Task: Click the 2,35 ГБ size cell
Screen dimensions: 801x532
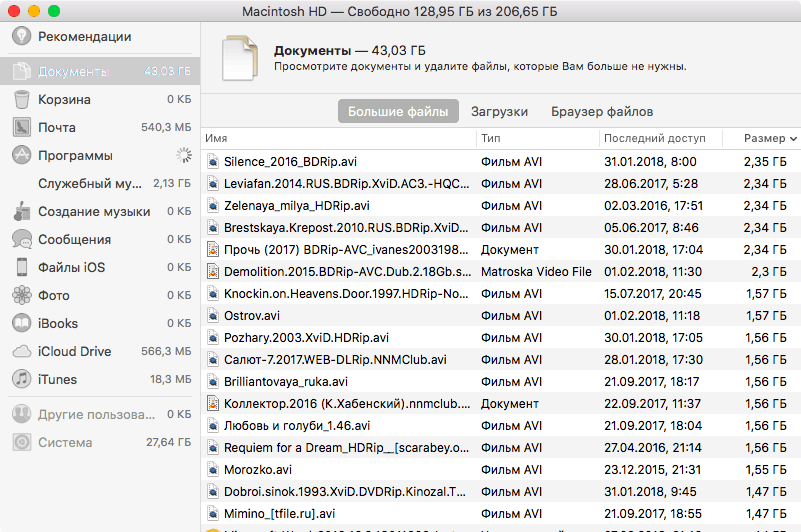Action: point(765,161)
